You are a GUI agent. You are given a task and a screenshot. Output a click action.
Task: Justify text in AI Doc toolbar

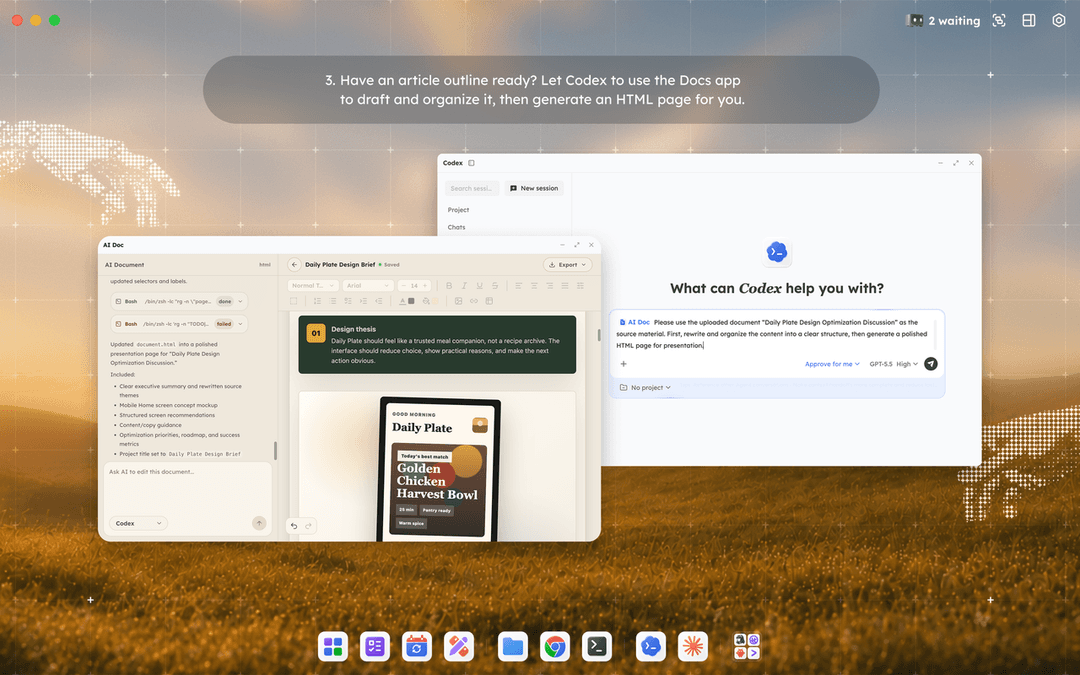(x=565, y=285)
